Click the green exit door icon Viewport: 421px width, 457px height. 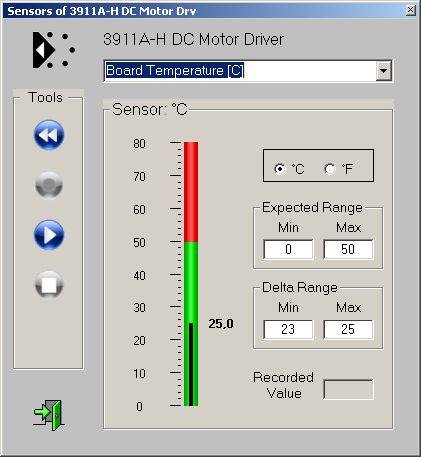[49, 415]
